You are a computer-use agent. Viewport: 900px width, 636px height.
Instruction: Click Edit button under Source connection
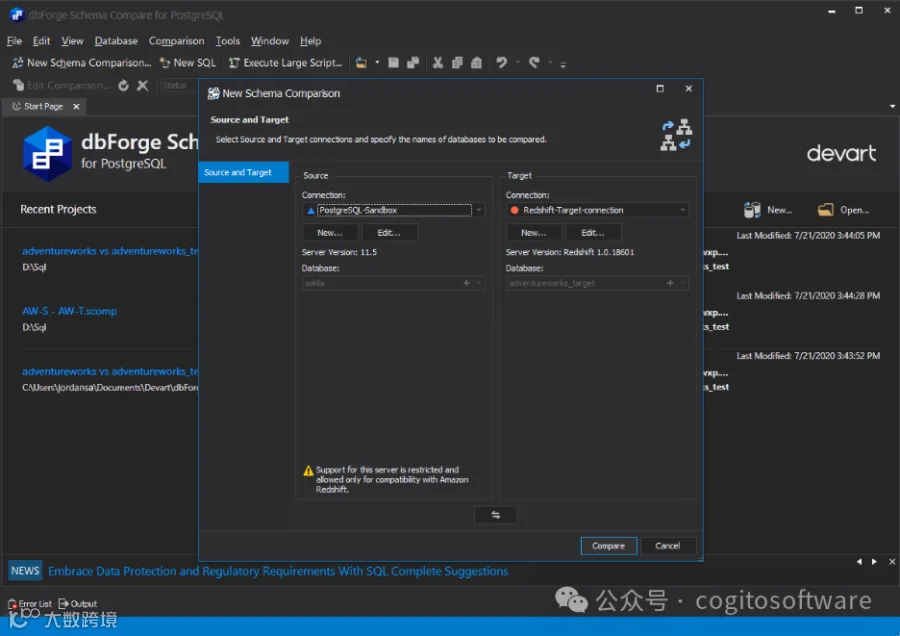pyautogui.click(x=389, y=232)
